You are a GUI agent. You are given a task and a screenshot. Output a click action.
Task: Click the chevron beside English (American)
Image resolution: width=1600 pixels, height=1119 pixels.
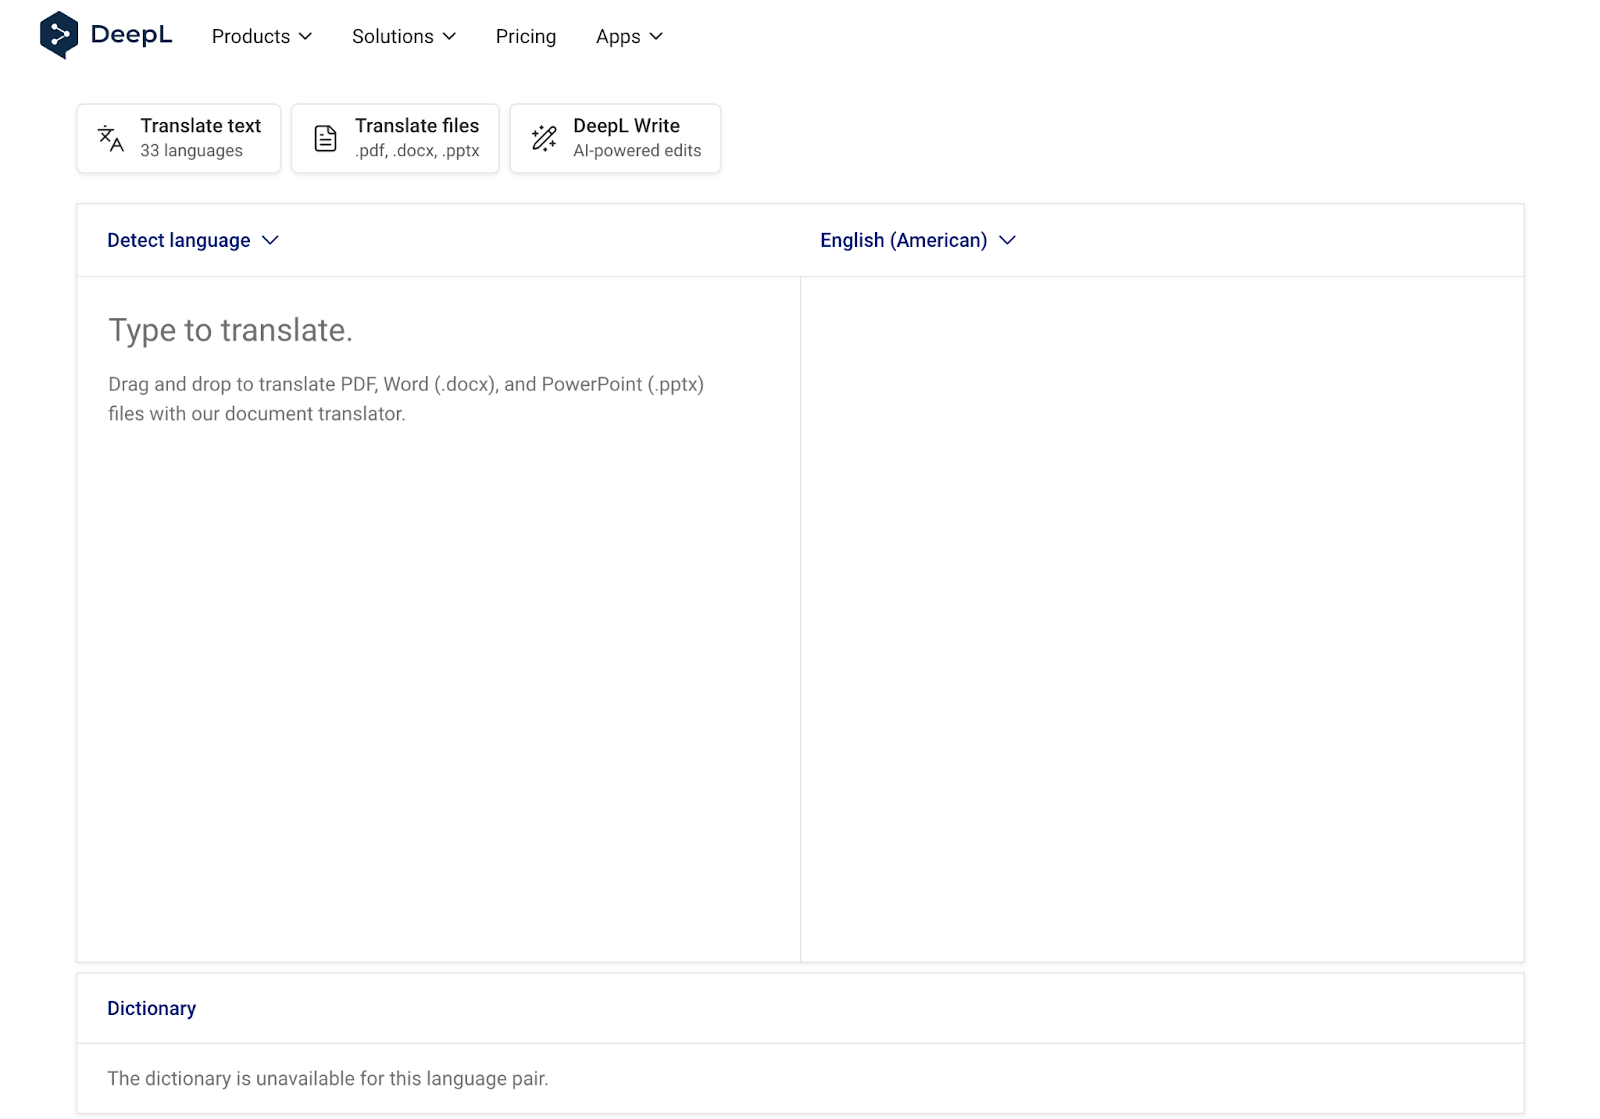click(x=1007, y=241)
